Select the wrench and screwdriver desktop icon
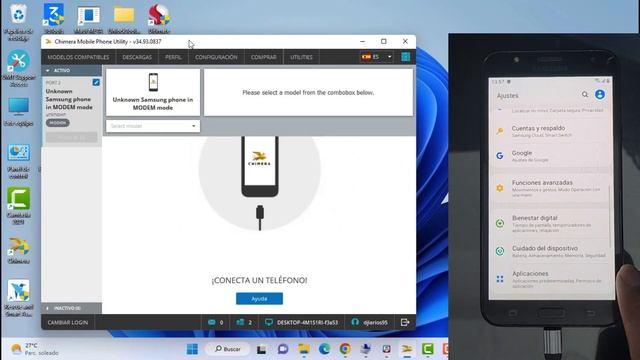 [18, 69]
